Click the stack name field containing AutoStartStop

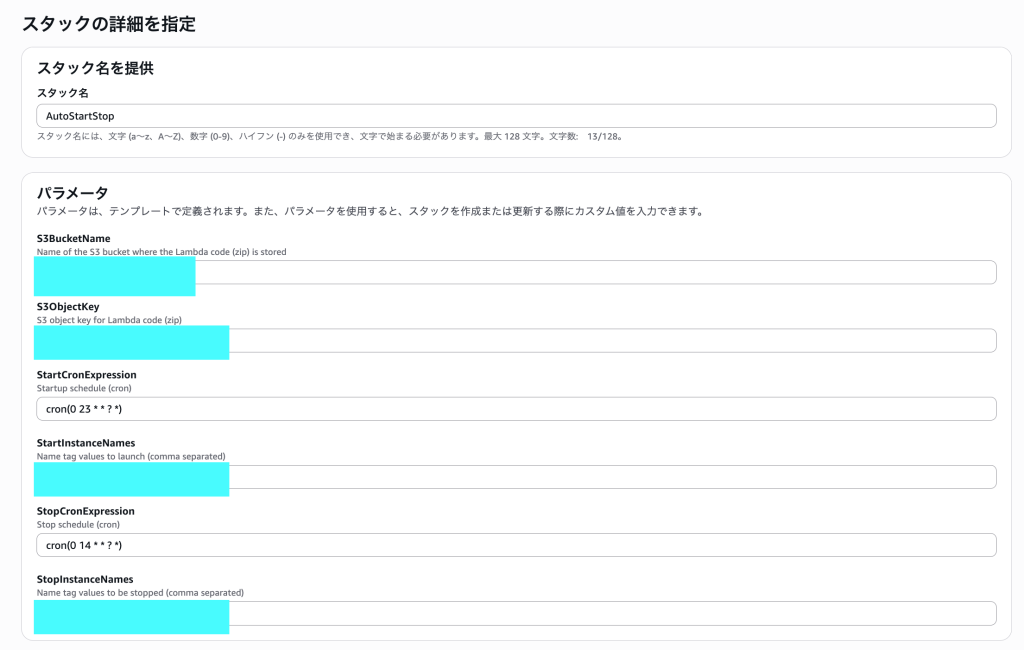(x=515, y=116)
